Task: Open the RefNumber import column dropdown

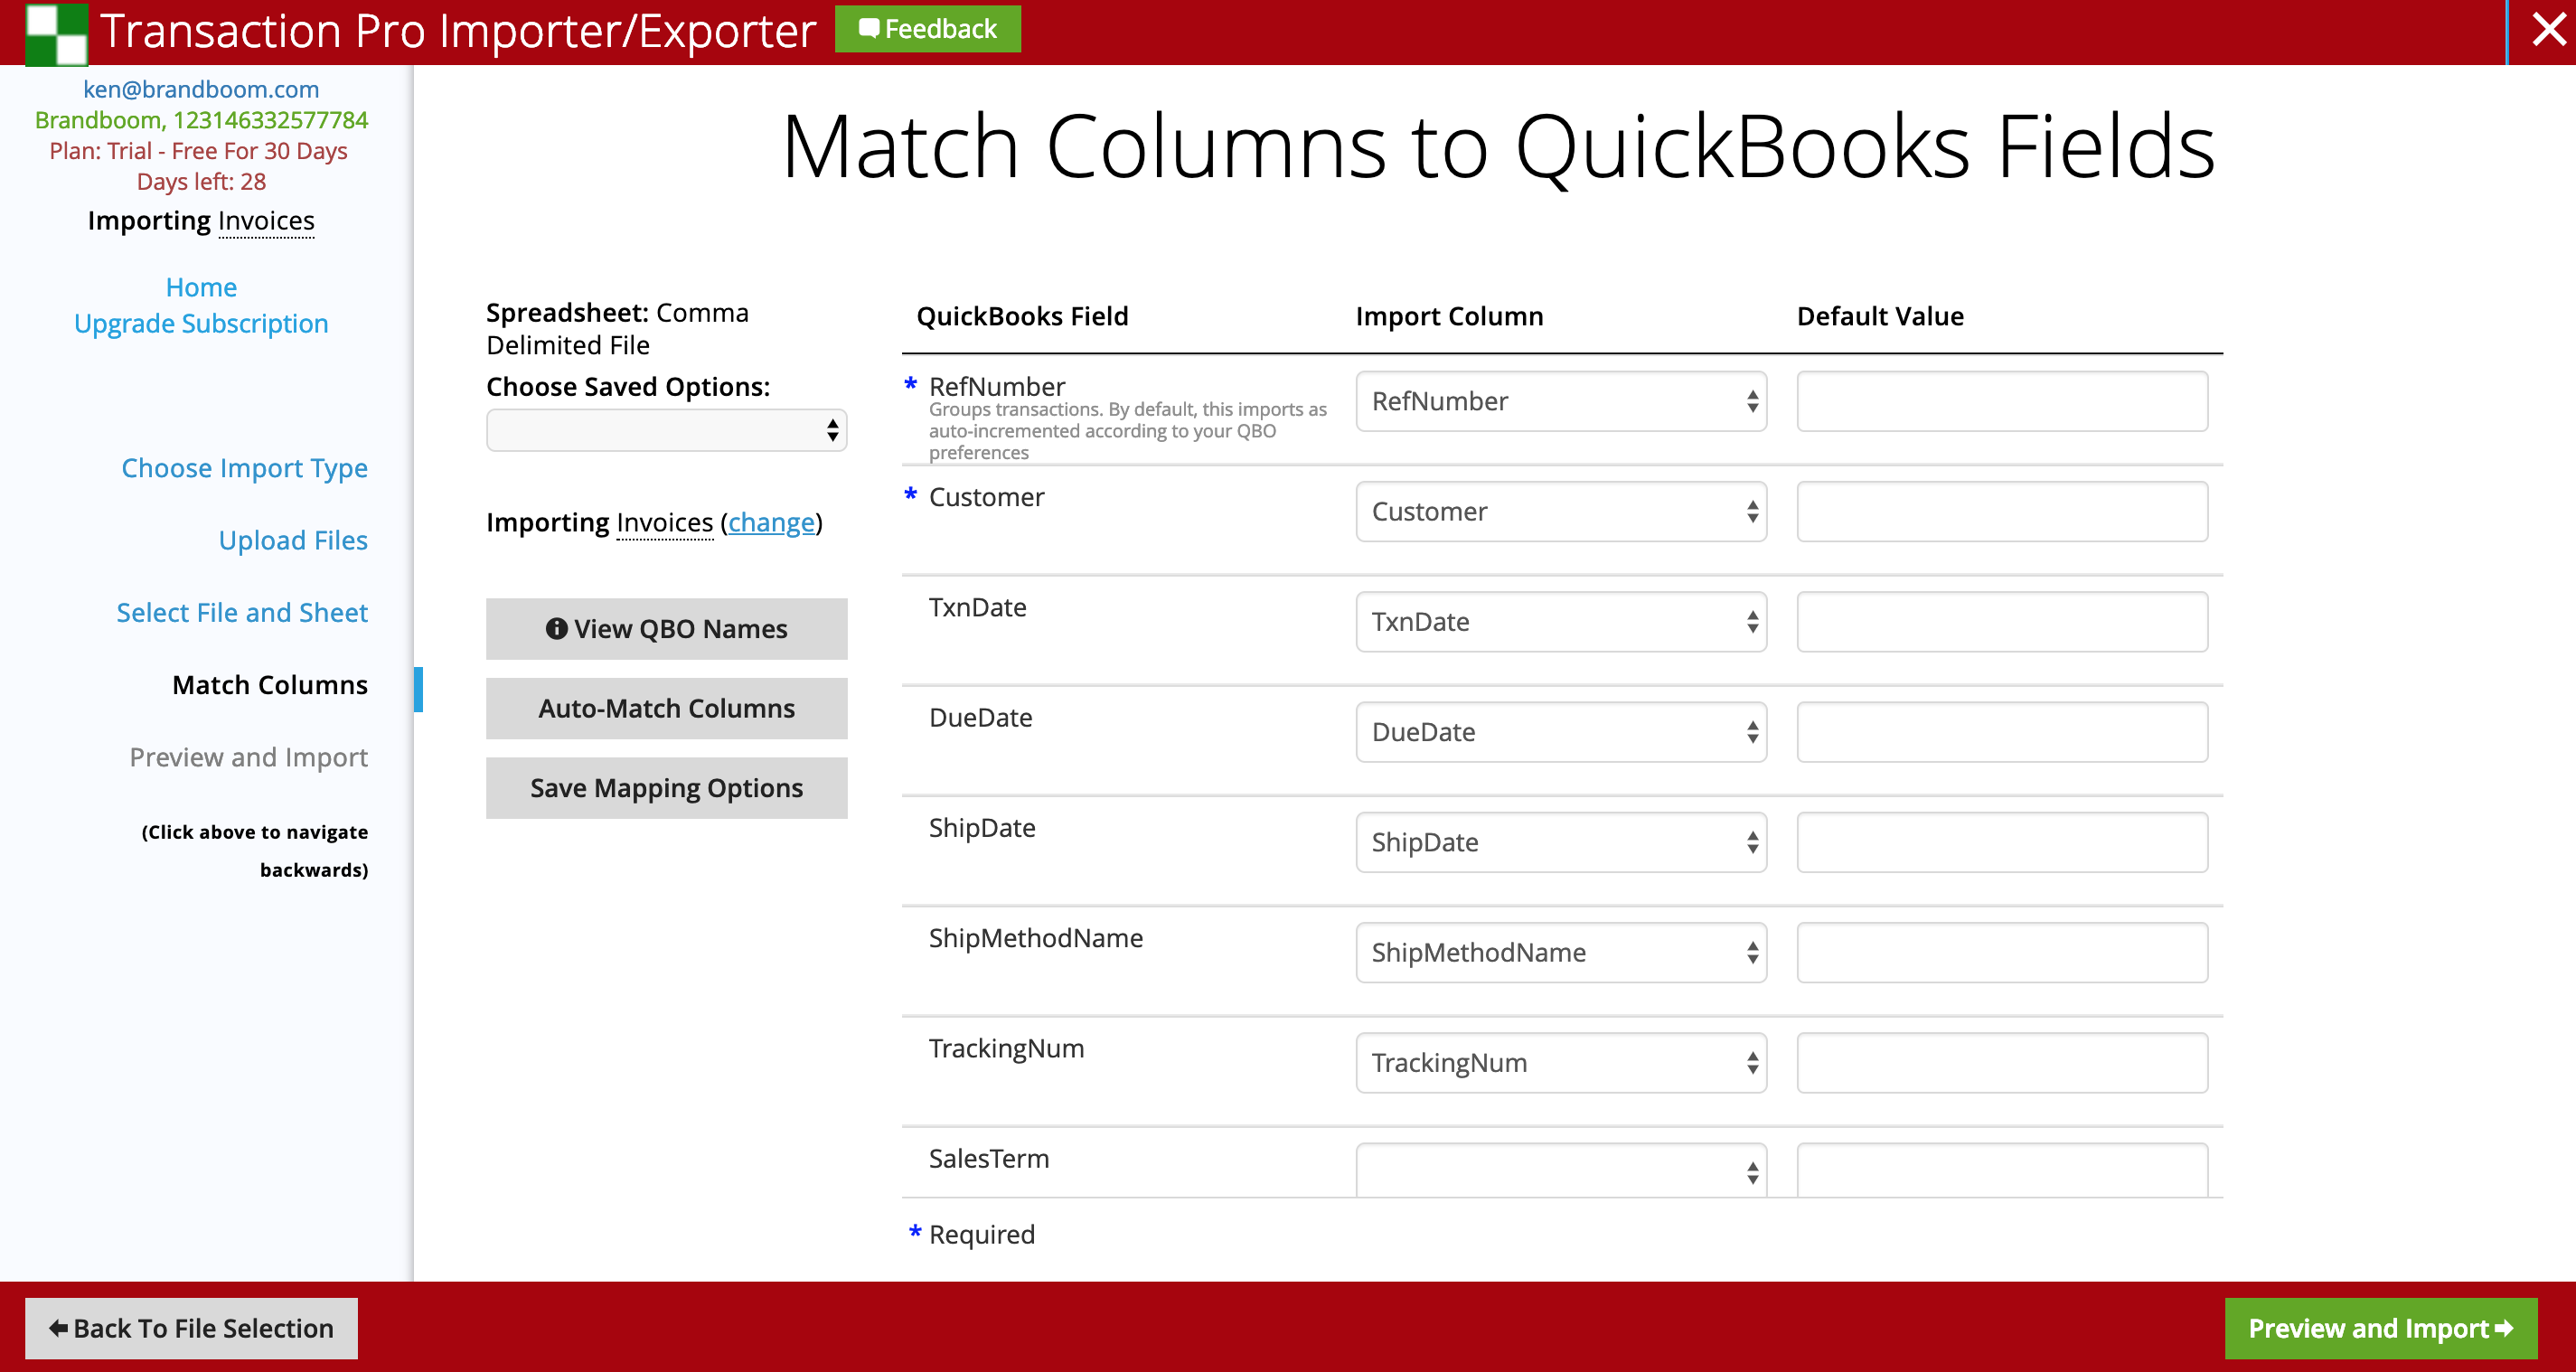Action: coord(1561,401)
